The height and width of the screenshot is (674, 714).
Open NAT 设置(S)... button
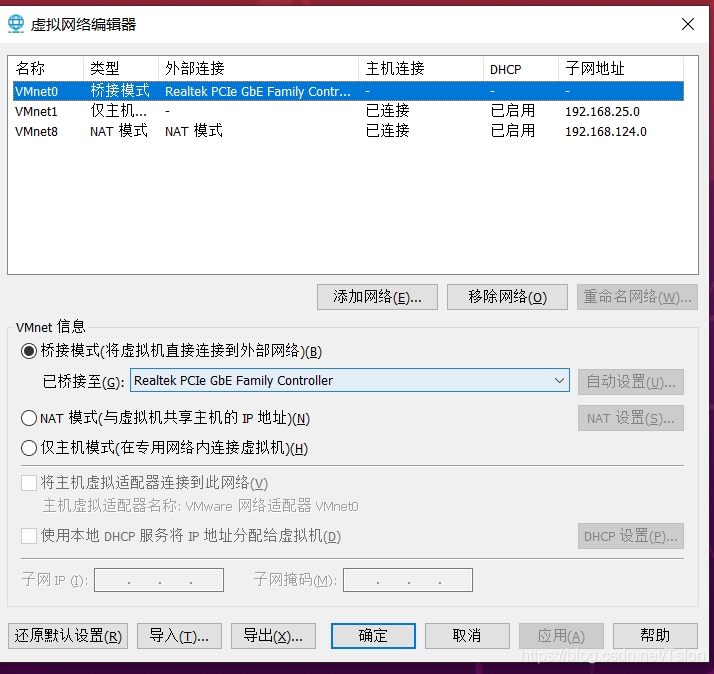click(x=631, y=418)
